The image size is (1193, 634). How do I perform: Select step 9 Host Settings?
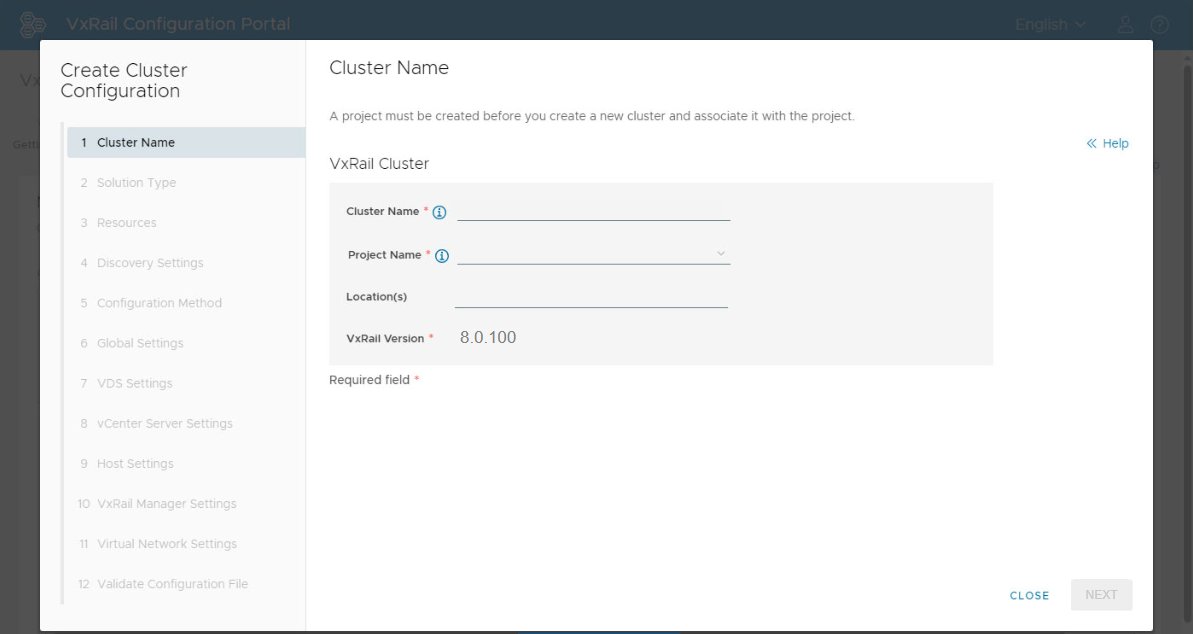coord(186,464)
